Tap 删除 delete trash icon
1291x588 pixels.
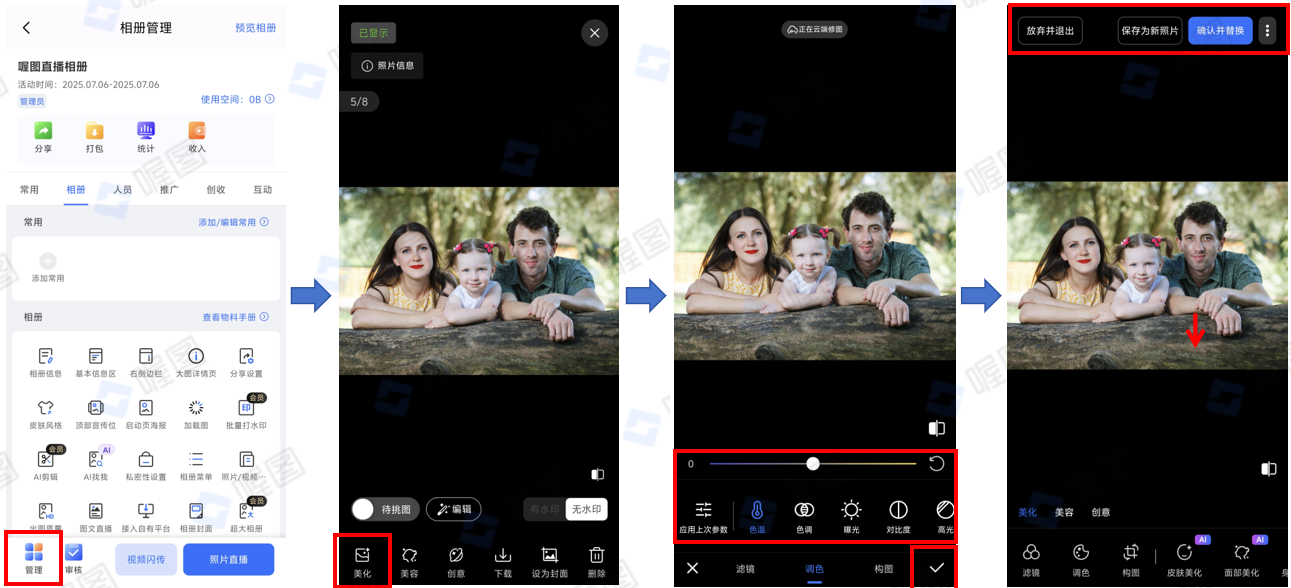(596, 555)
